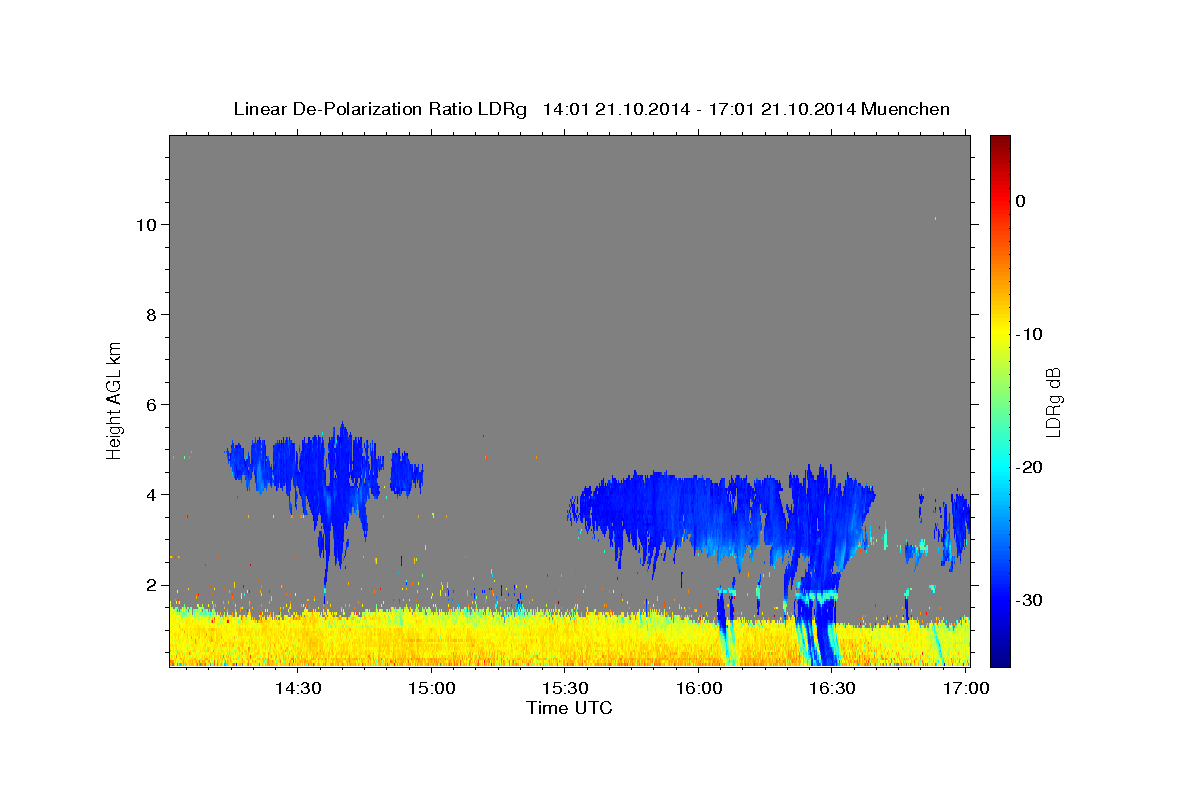Viewport: 1200px width, 800px height.
Task: Click the 'Time UTC' axis label
Action: (x=569, y=708)
